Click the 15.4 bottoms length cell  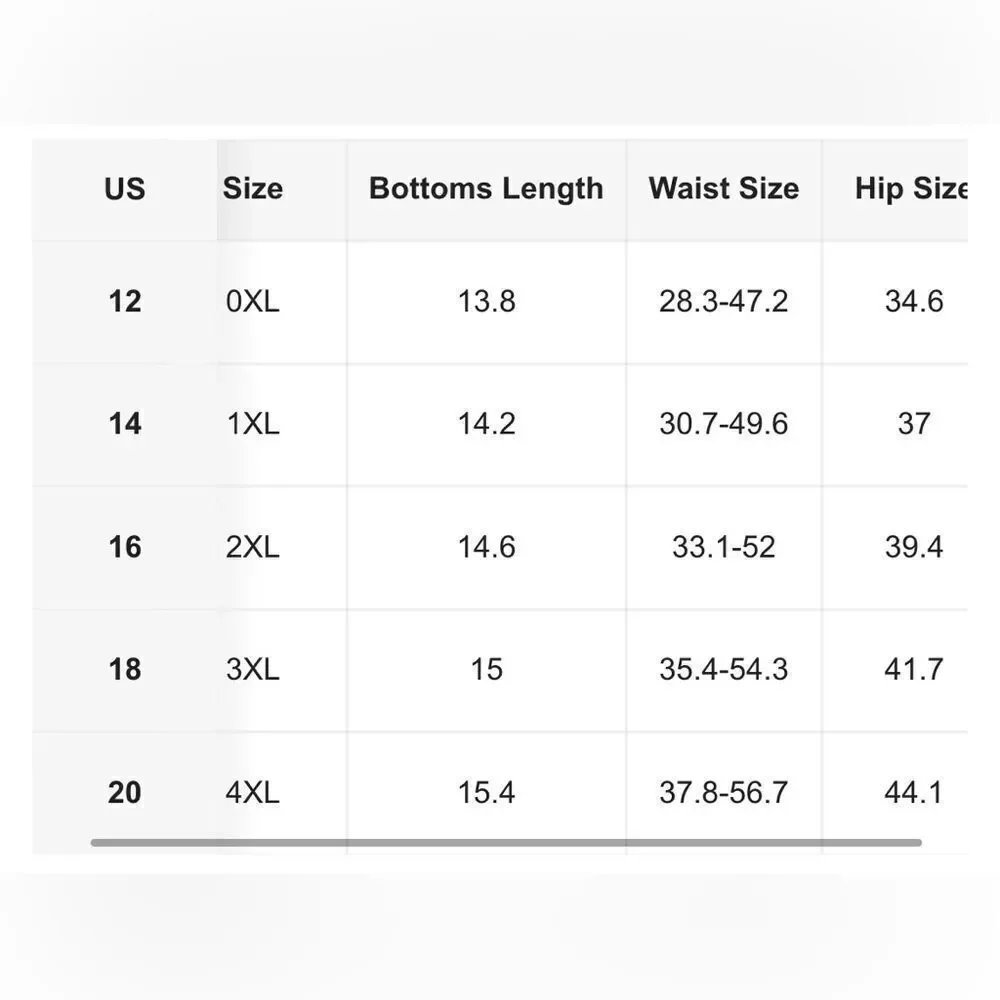tap(487, 792)
